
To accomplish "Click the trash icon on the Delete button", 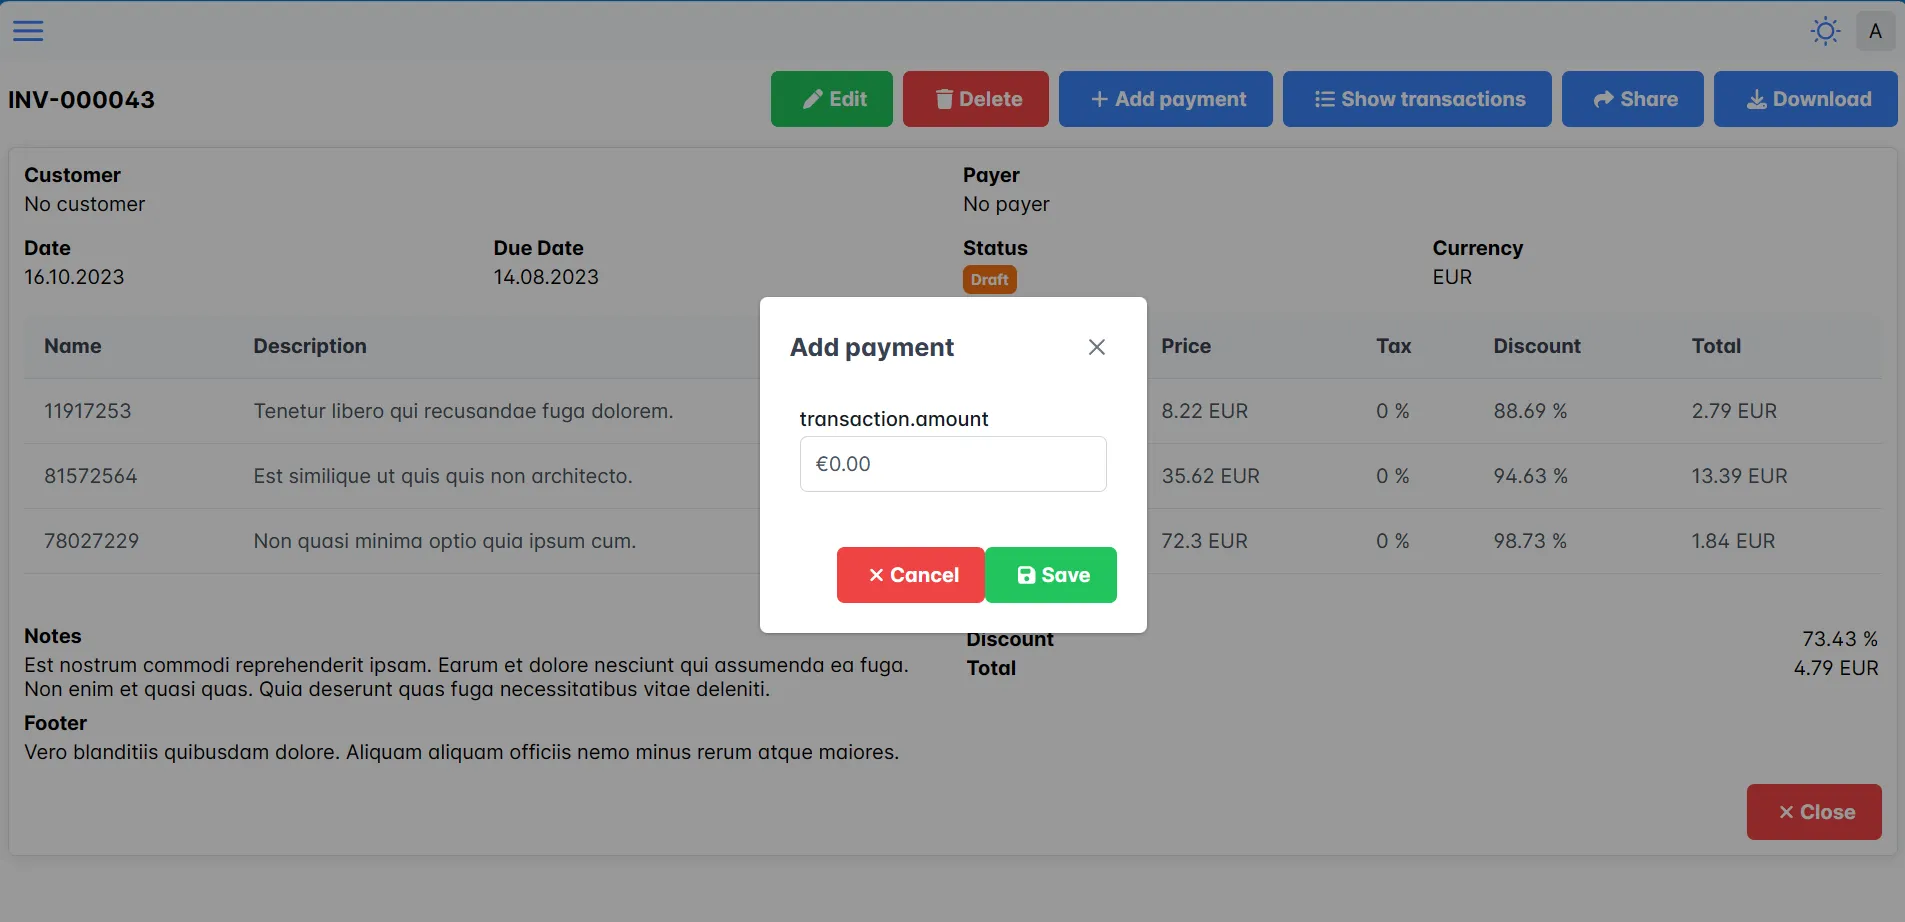I will pos(943,99).
